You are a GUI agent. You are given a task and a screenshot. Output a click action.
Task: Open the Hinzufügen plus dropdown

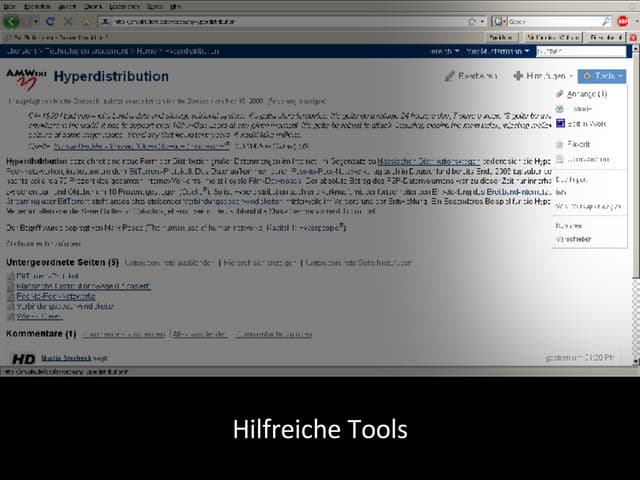tap(543, 76)
